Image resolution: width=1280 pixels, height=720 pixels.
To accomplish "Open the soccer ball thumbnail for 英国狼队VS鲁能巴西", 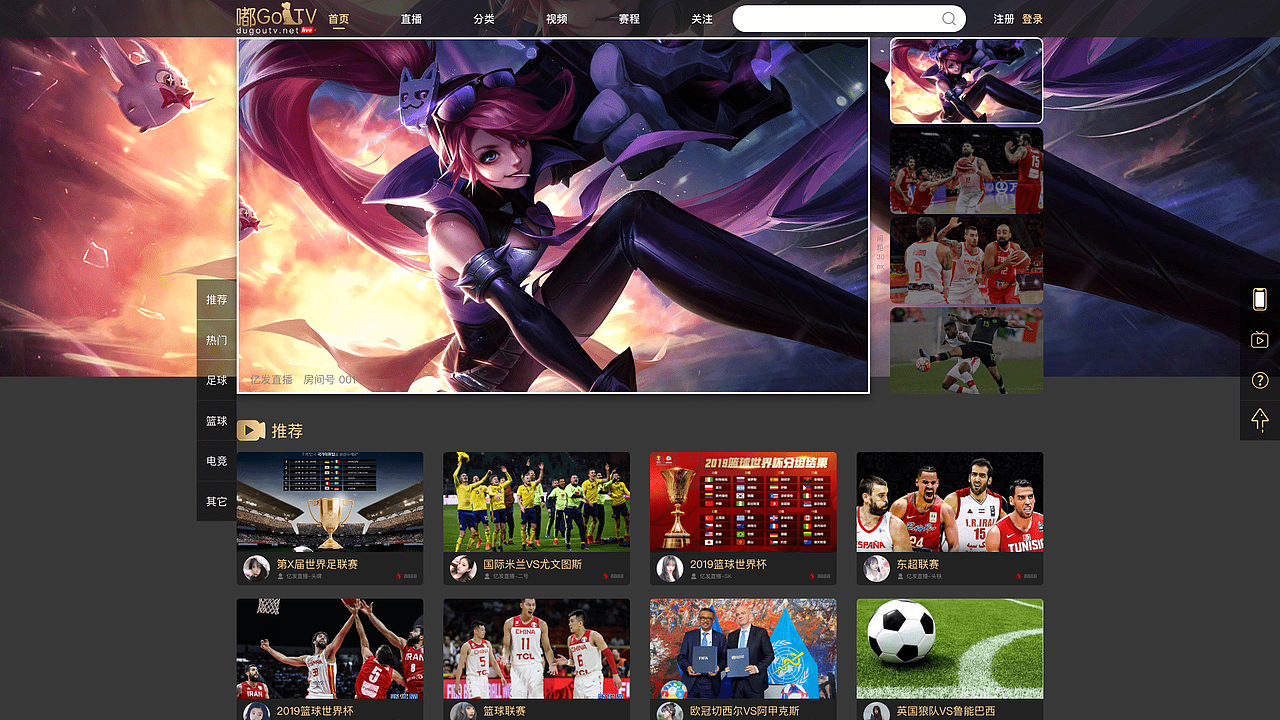I will click(x=950, y=648).
